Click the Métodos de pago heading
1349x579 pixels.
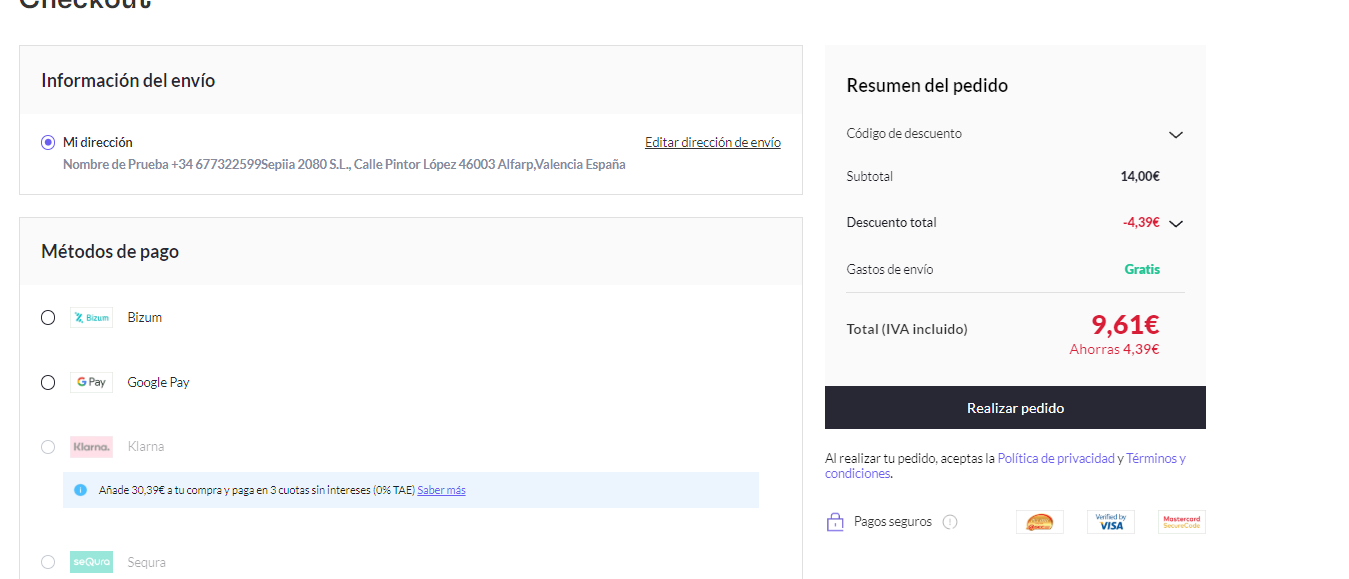click(x=110, y=252)
